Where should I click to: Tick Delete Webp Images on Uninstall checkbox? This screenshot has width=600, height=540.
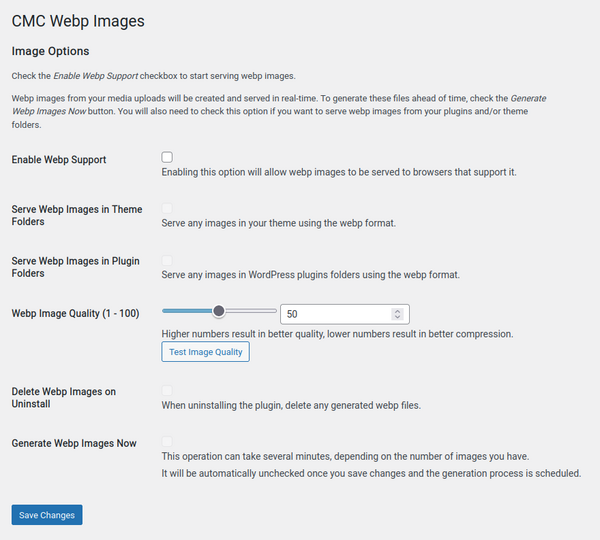pos(167,390)
